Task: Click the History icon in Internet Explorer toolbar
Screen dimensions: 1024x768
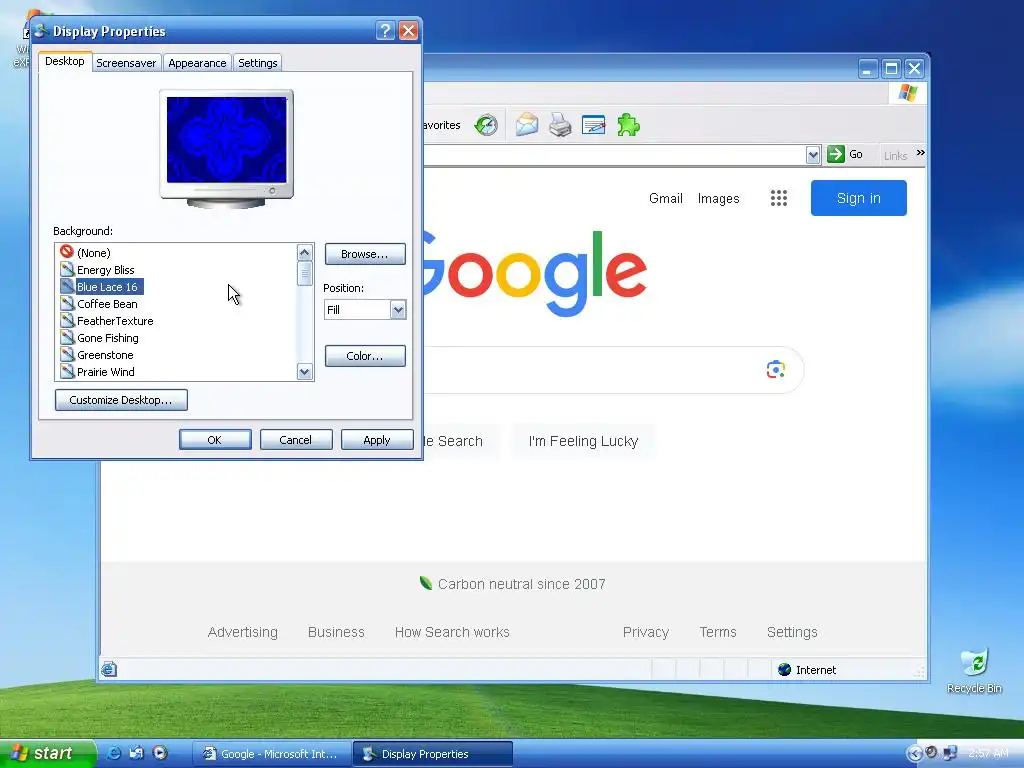Action: (486, 124)
